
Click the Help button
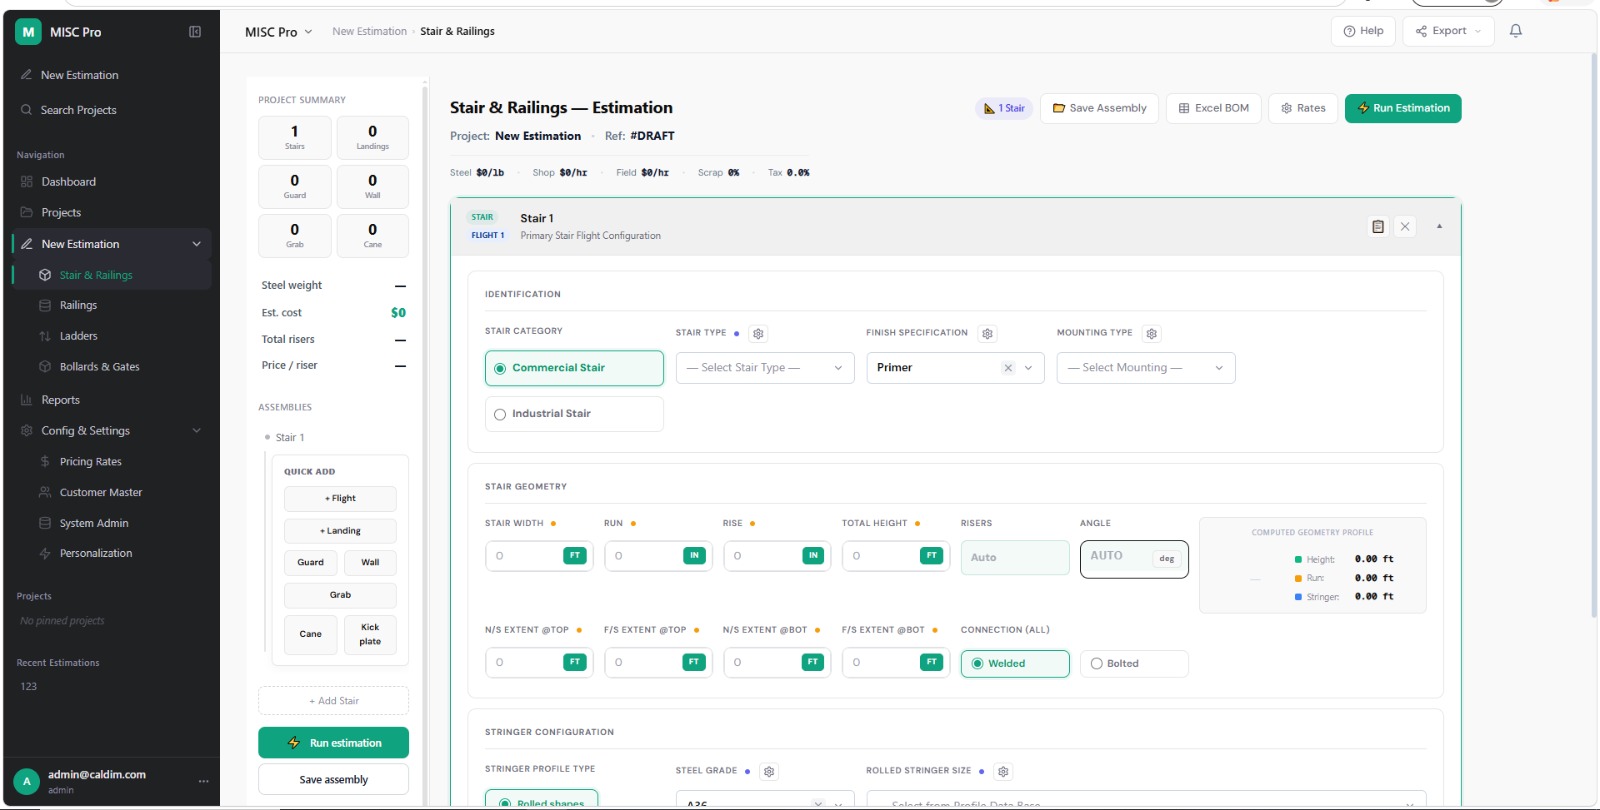[x=1363, y=31]
